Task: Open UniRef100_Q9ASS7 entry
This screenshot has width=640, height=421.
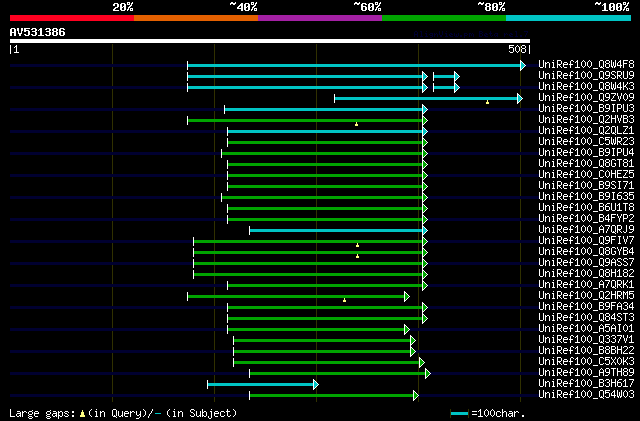Action: [586, 263]
